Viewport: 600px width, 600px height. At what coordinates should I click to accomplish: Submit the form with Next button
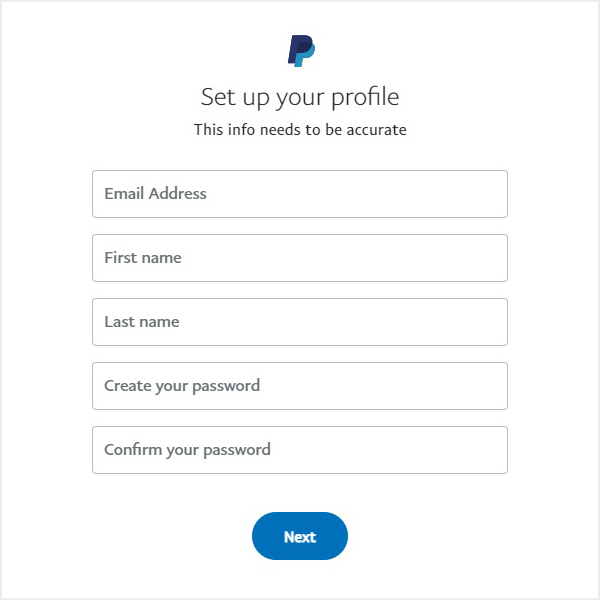point(300,536)
